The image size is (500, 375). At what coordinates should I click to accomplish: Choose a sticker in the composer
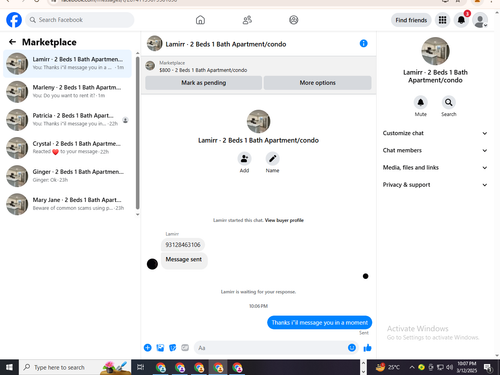coord(173,348)
